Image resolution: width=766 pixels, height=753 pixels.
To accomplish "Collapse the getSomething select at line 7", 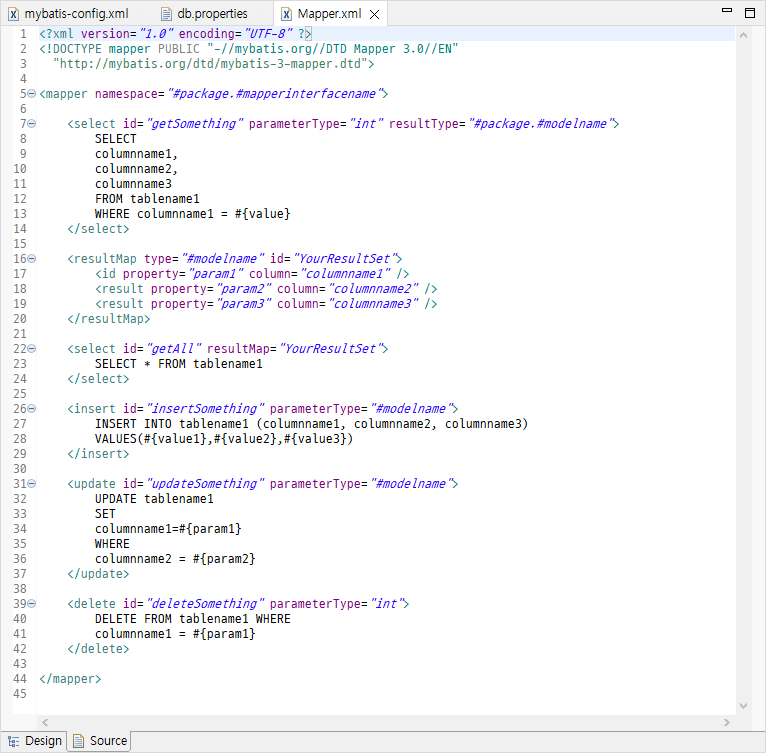I will point(32,124).
